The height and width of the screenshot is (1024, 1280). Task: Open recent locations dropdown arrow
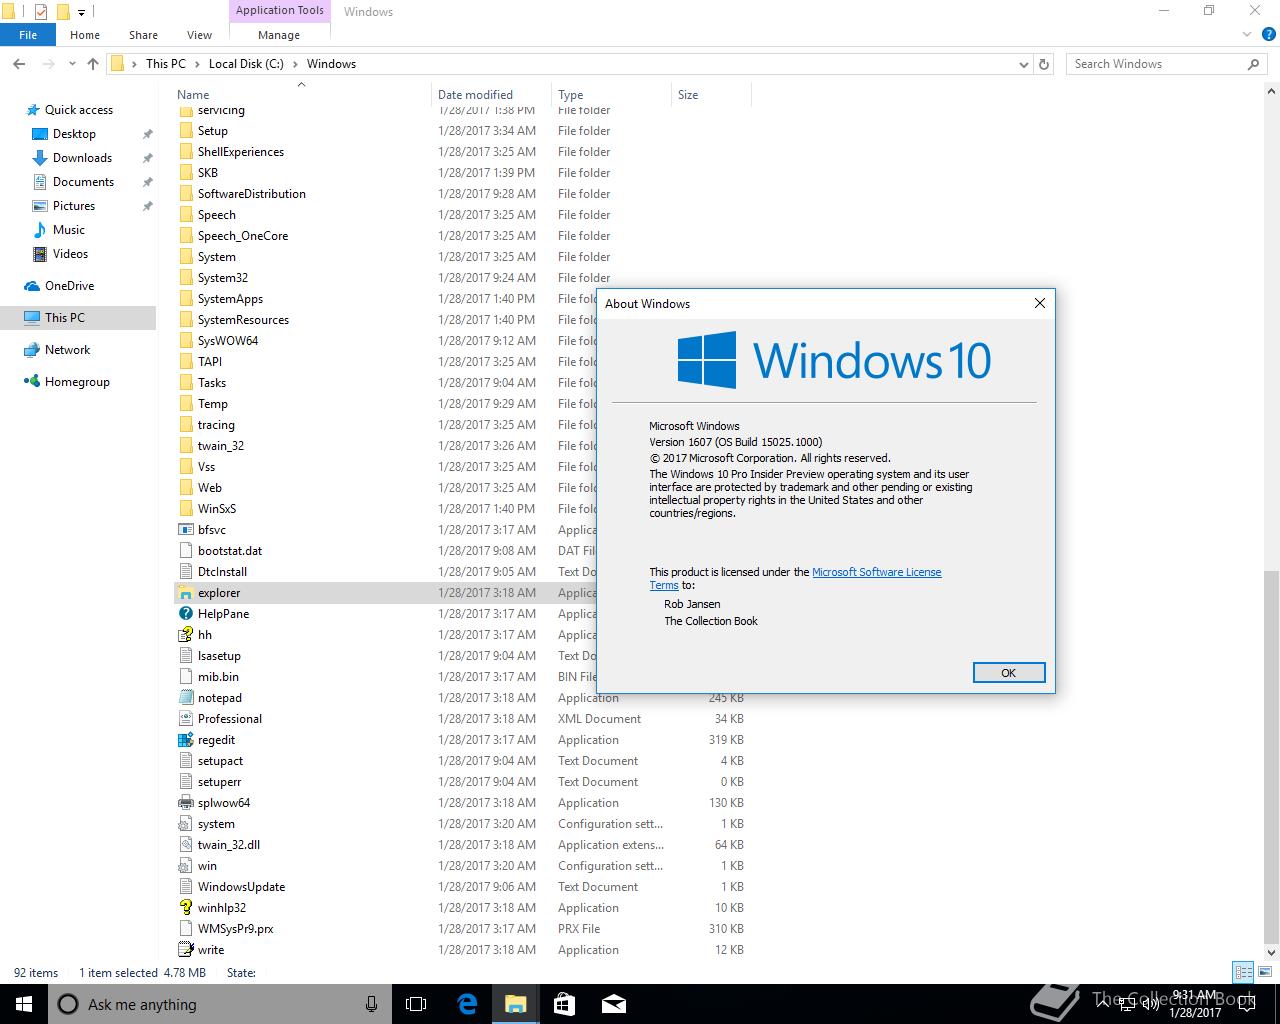(72, 64)
